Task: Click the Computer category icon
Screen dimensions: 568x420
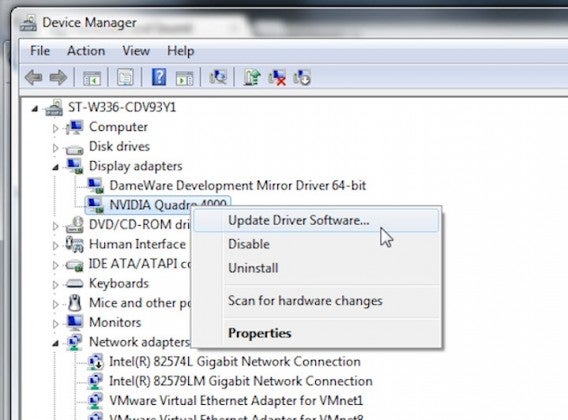Action: [75, 127]
